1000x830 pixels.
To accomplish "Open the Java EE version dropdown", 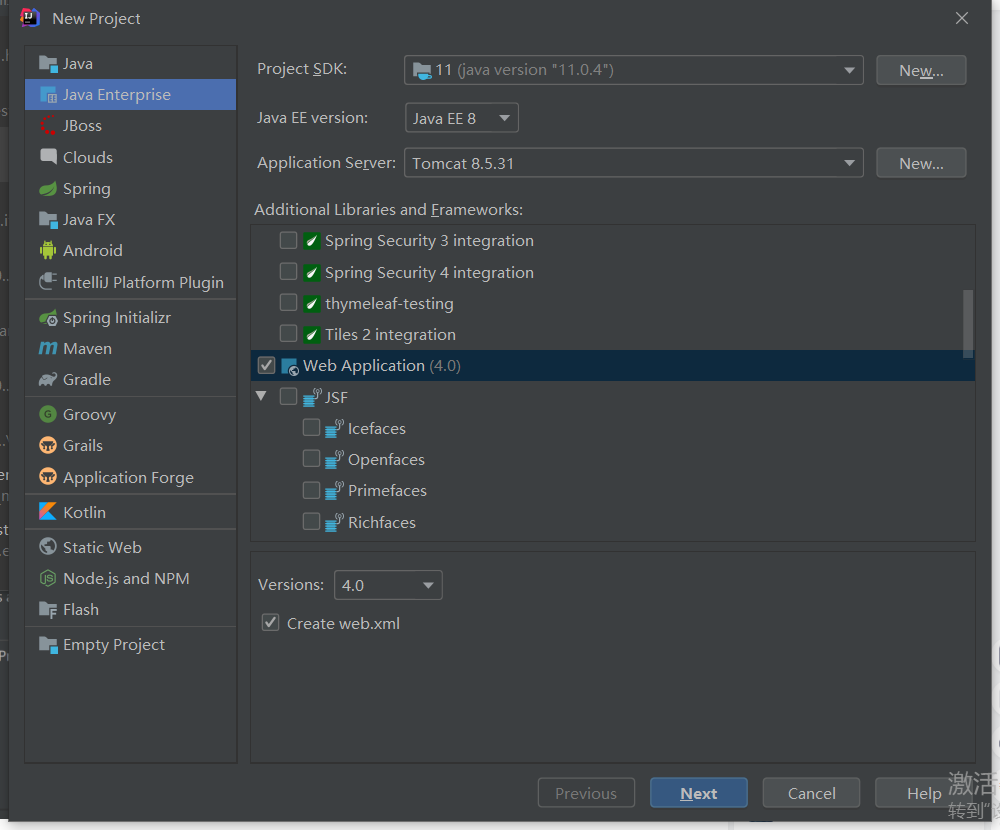I will point(461,118).
